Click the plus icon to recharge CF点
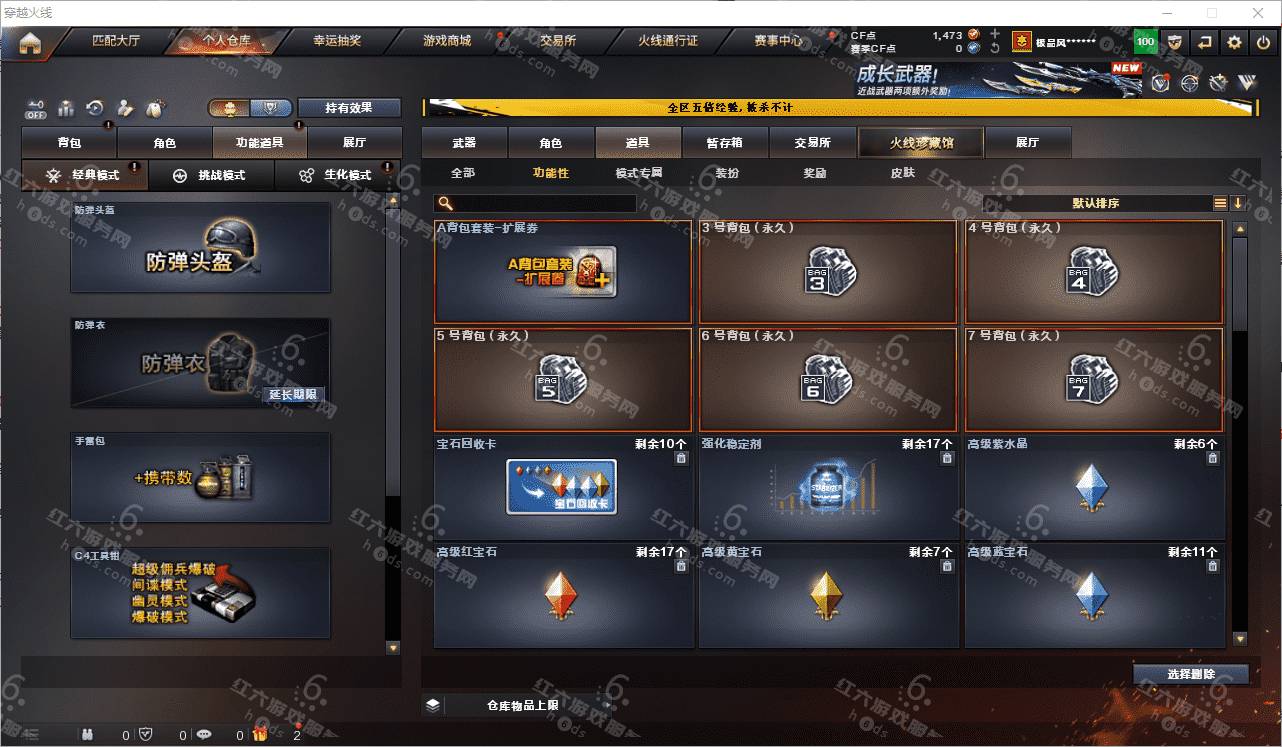 click(994, 34)
